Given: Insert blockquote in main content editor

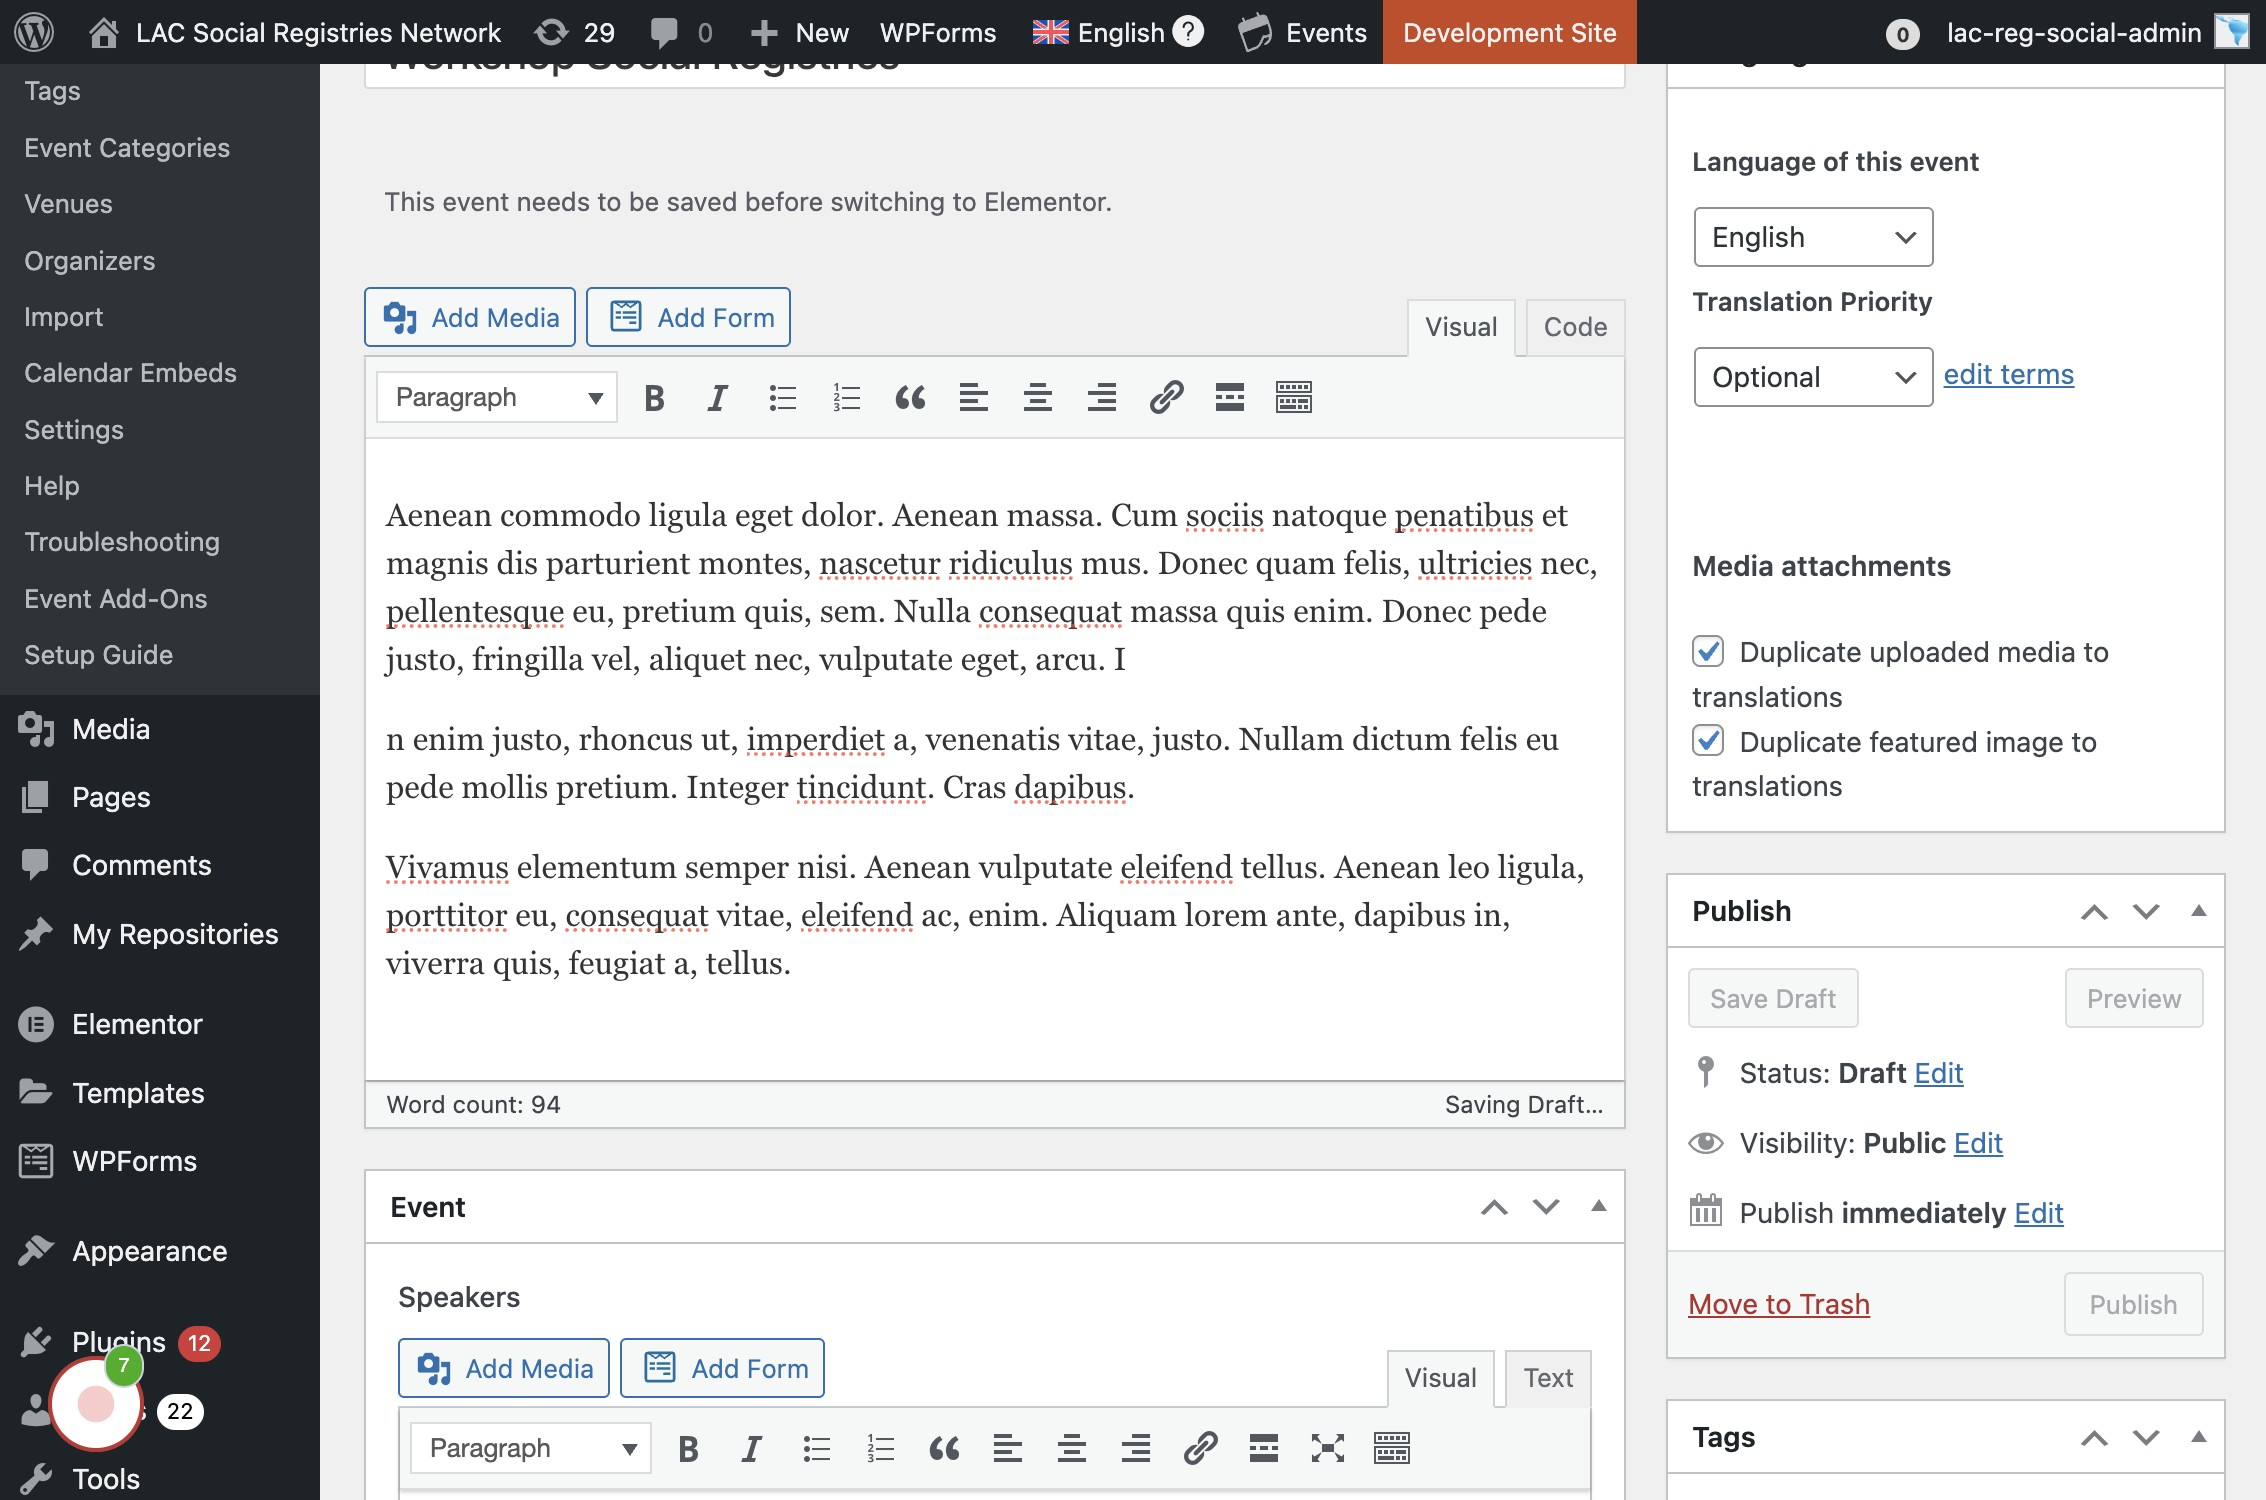Looking at the screenshot, I should click(910, 398).
